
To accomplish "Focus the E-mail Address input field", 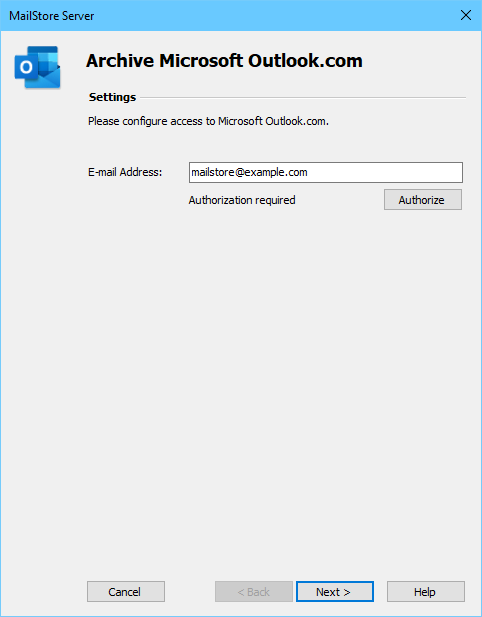I will click(x=326, y=172).
